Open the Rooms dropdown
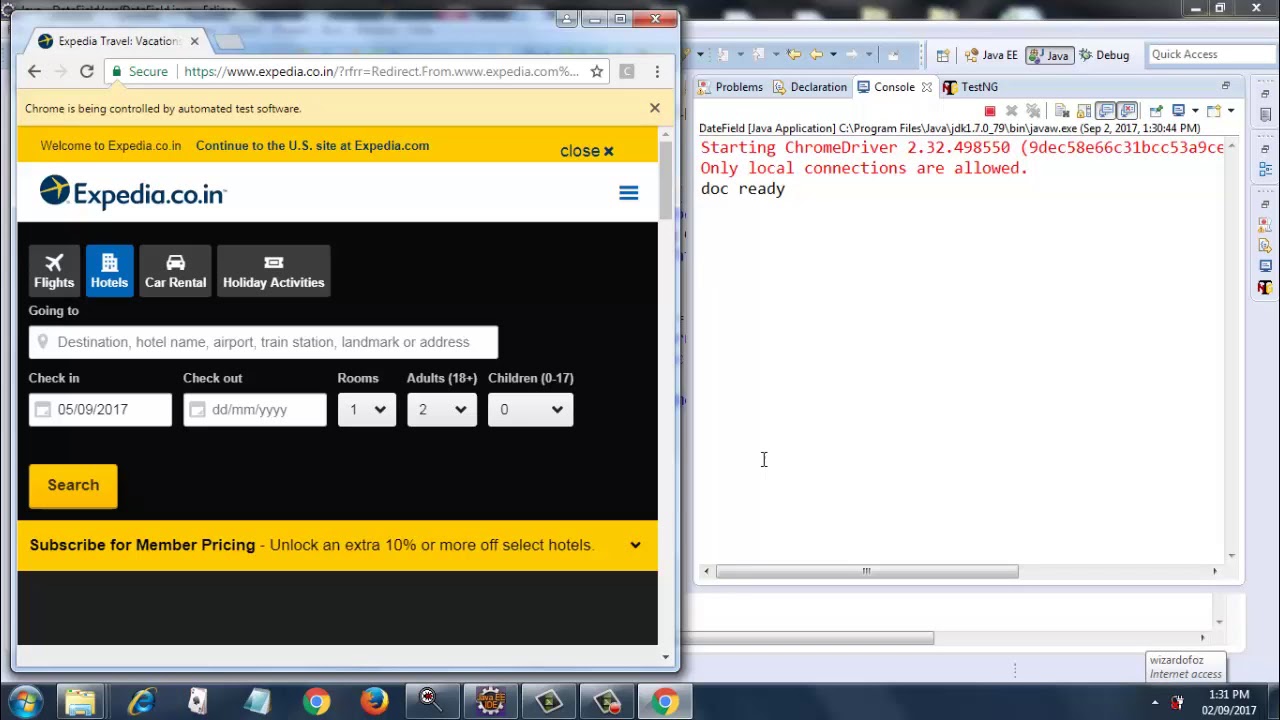Viewport: 1280px width, 720px height. 367,410
